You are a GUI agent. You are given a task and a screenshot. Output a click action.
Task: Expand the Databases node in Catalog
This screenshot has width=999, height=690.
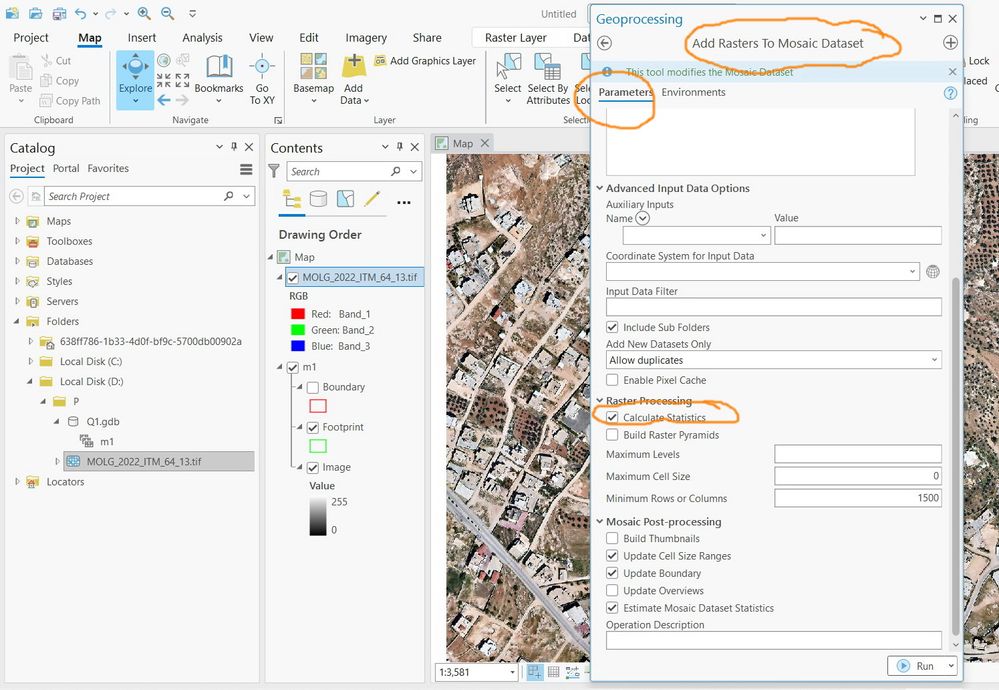[x=17, y=261]
